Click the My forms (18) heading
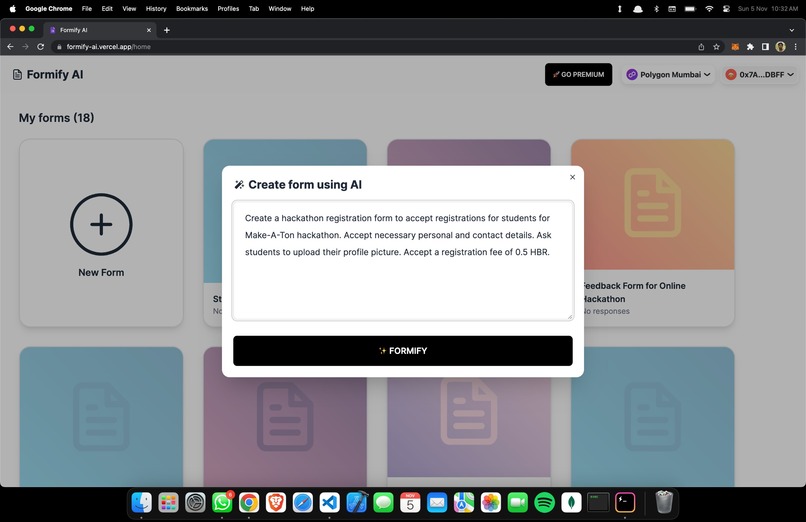The image size is (806, 522). click(x=57, y=118)
